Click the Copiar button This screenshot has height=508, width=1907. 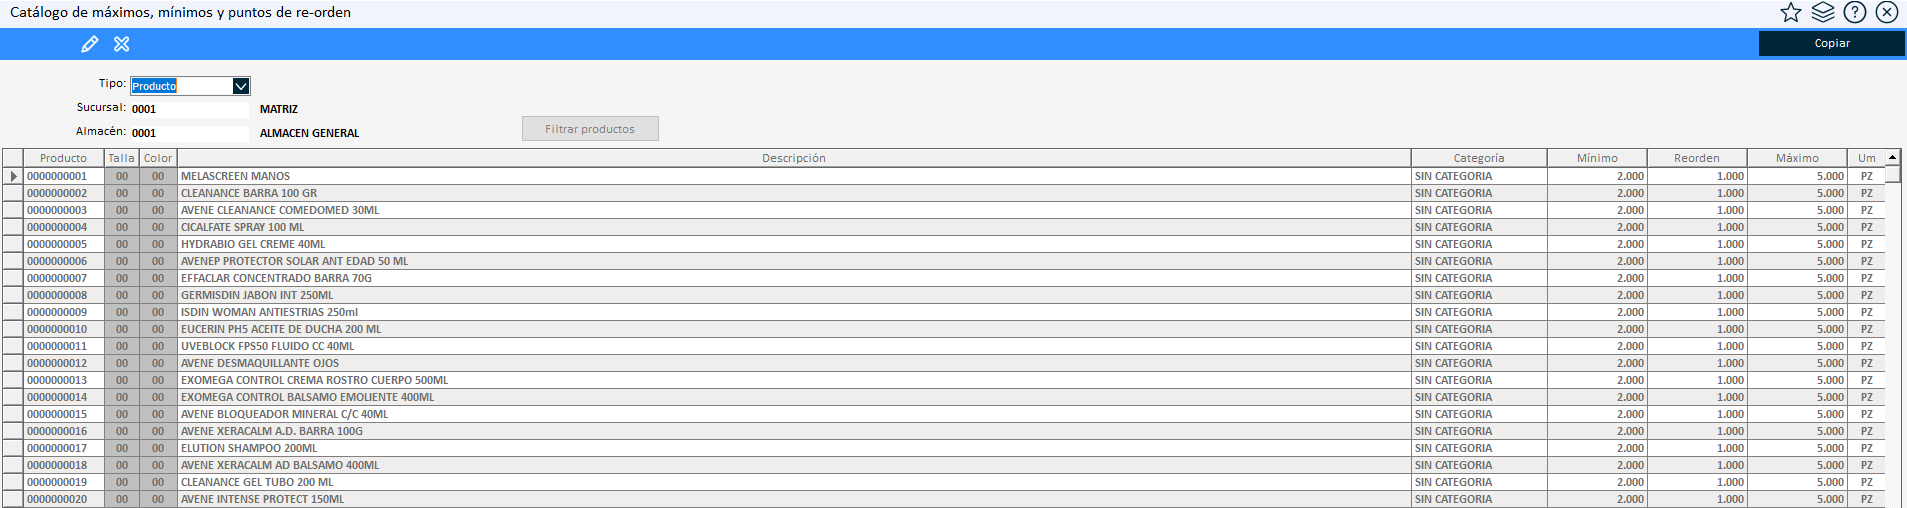pyautogui.click(x=1832, y=43)
